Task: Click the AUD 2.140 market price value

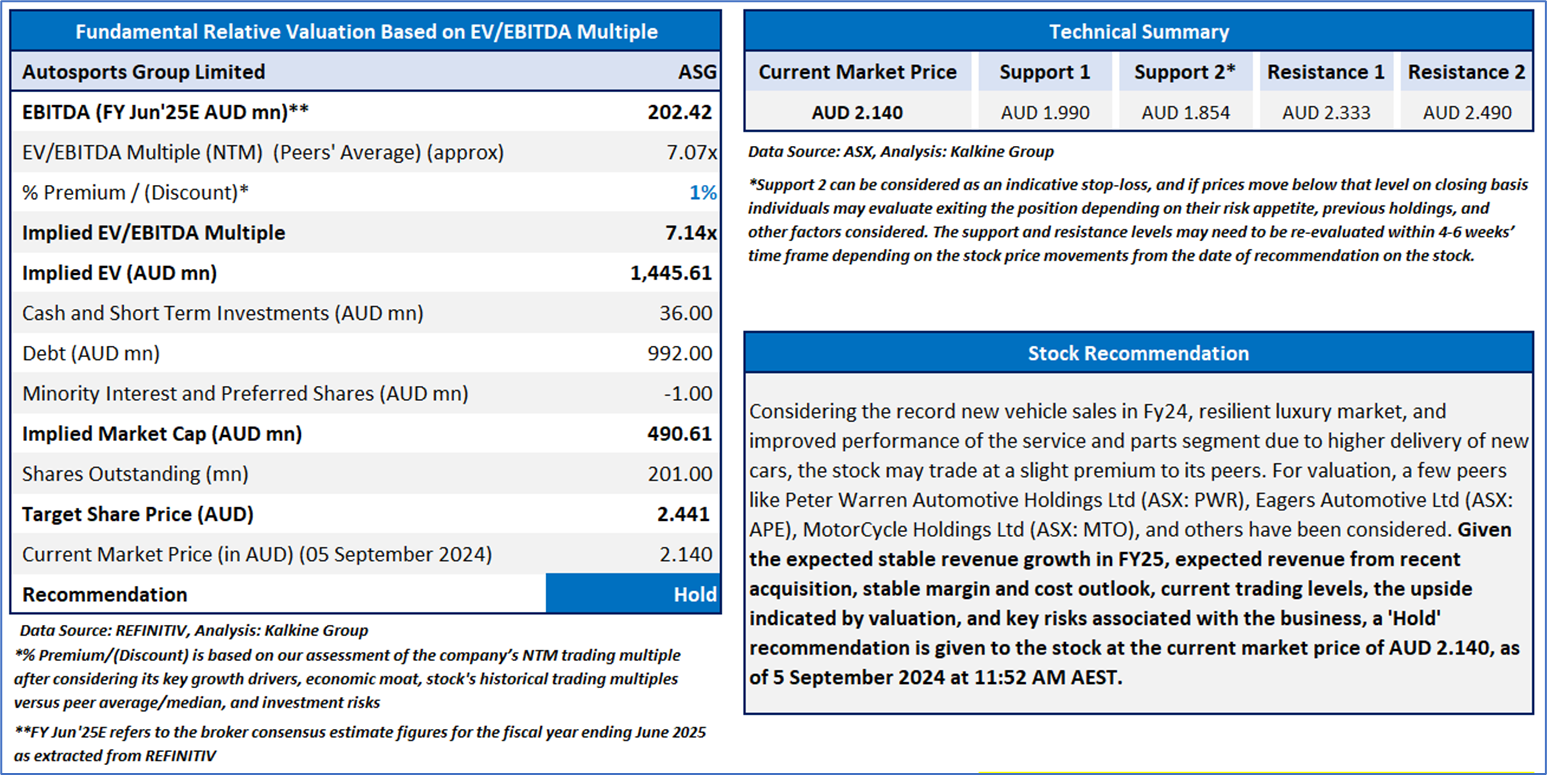Action: (857, 113)
